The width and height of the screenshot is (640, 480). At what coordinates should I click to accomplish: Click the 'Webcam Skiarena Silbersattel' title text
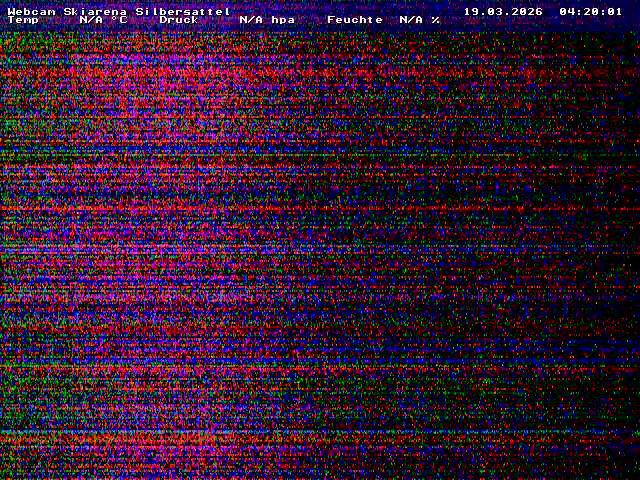119,11
